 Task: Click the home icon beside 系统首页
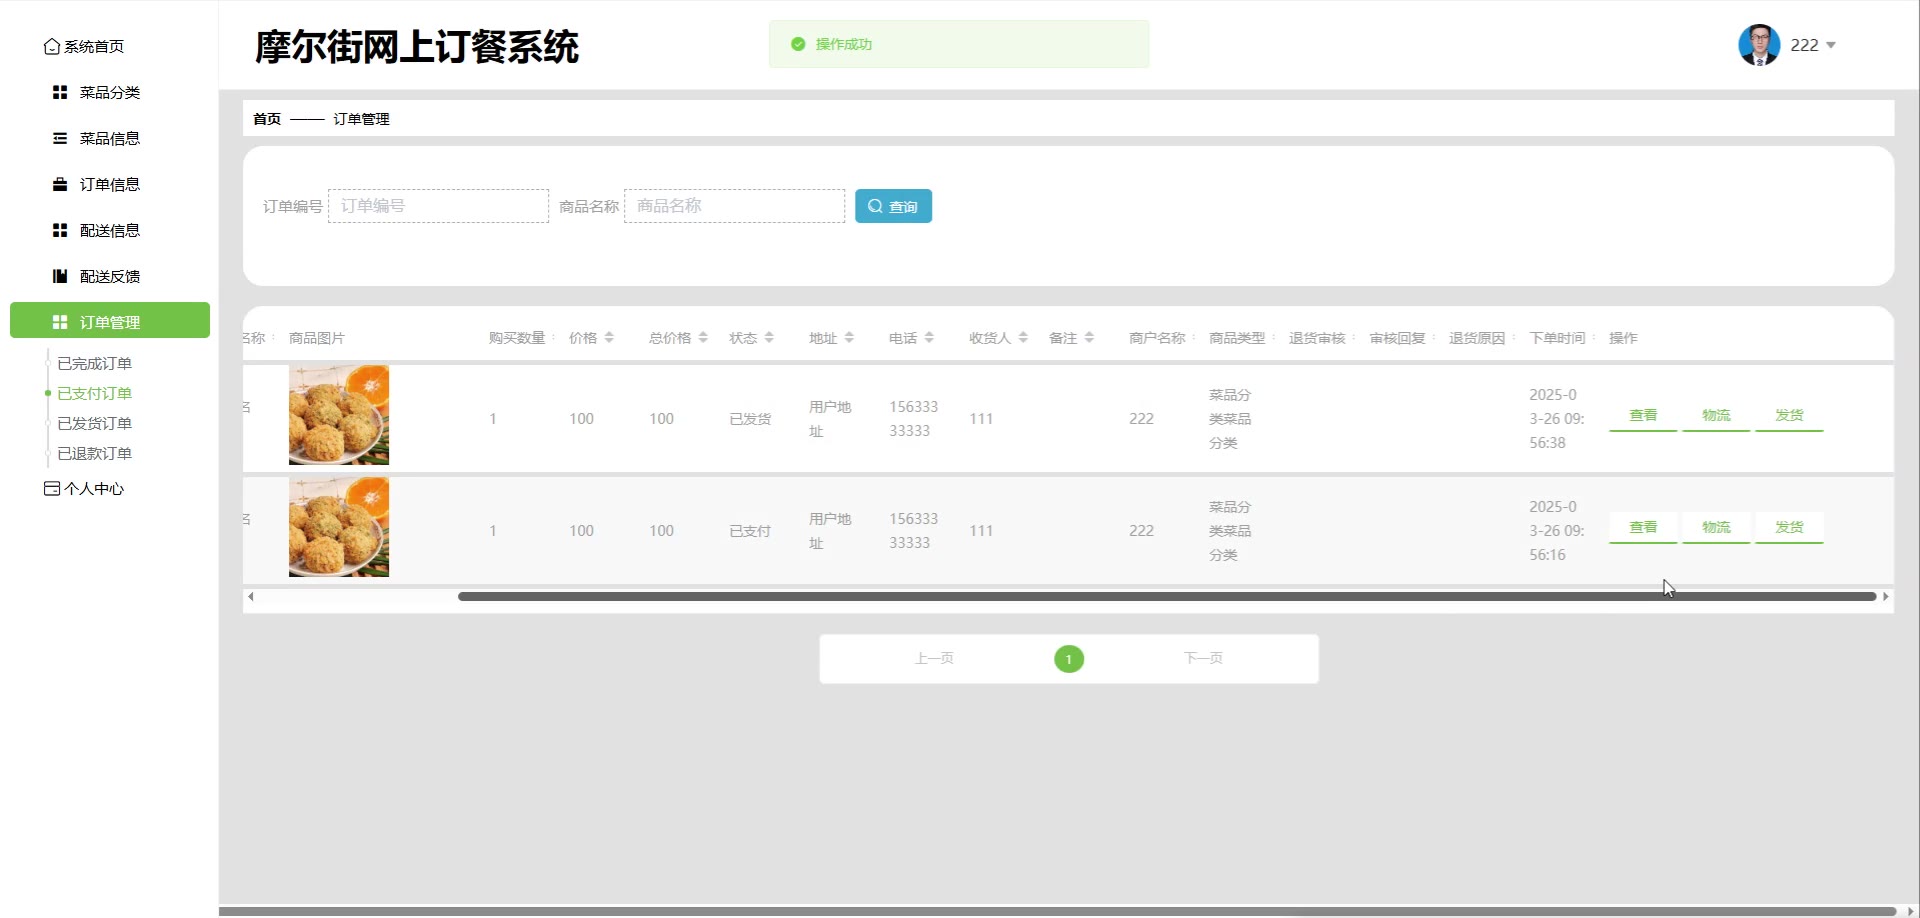tap(52, 46)
